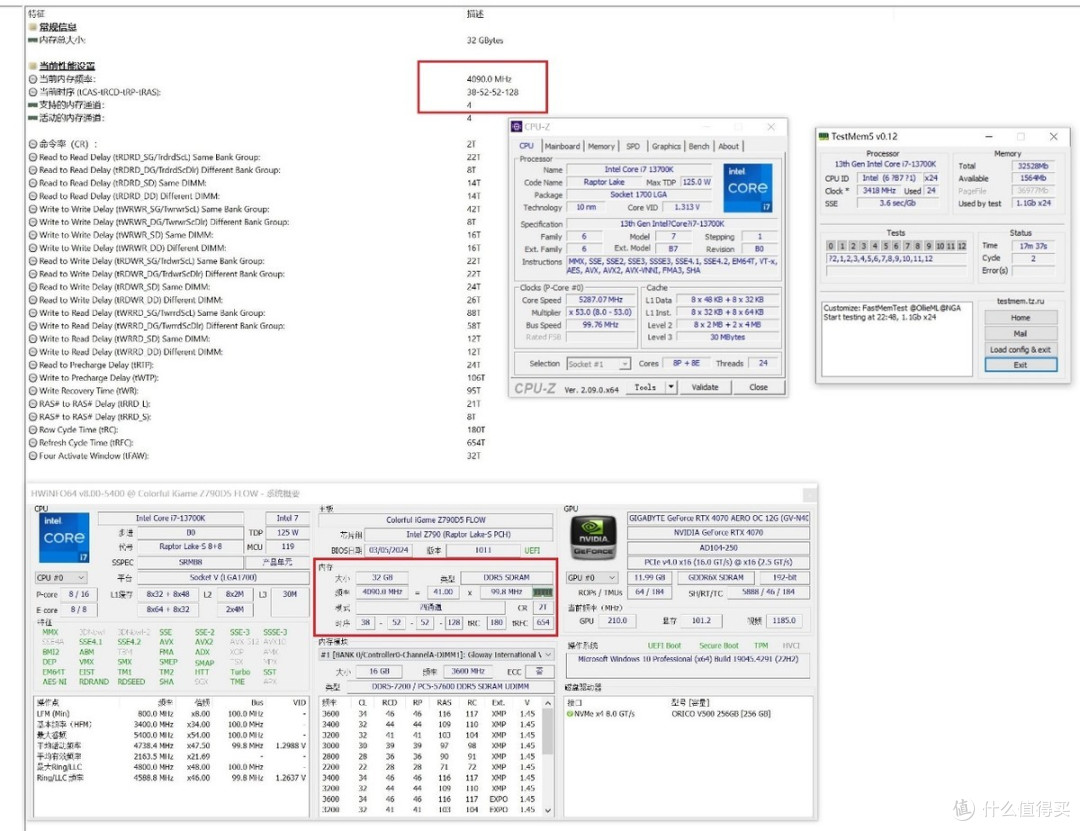Viewport: 1080px width, 831px height.
Task: Open the GPU #0 dropdown in HWiNFO
Action: coord(592,577)
